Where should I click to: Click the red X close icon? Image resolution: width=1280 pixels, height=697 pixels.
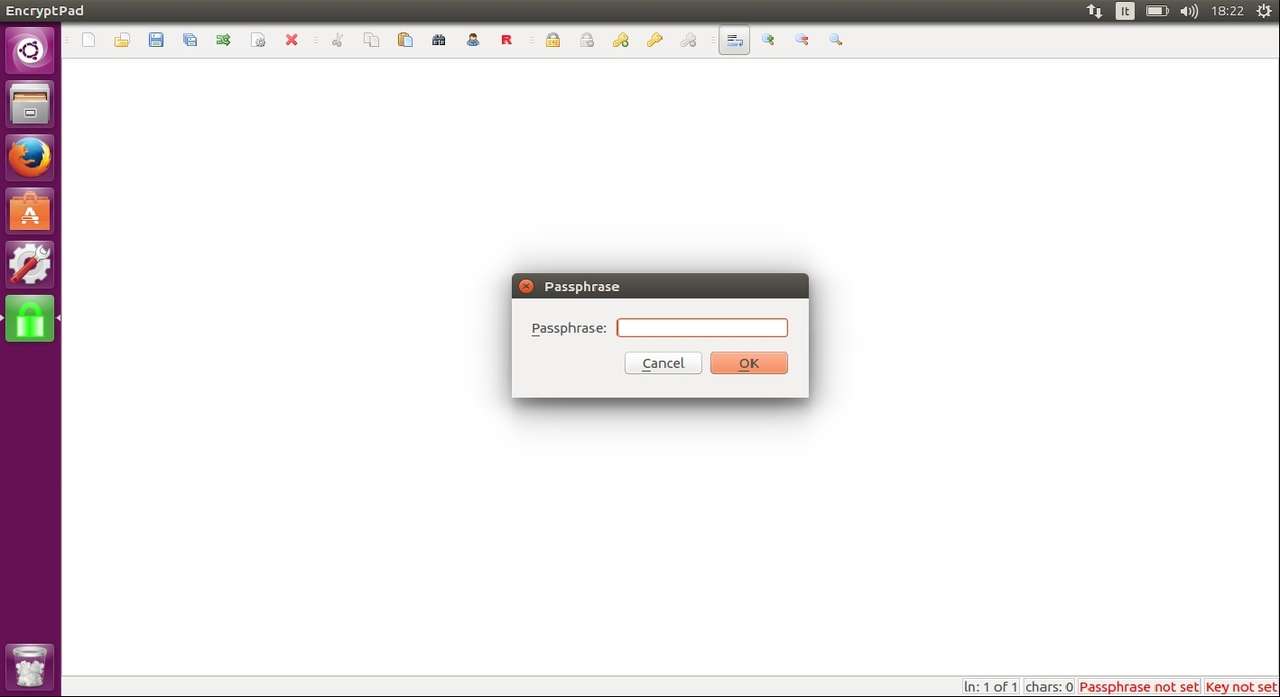click(292, 40)
